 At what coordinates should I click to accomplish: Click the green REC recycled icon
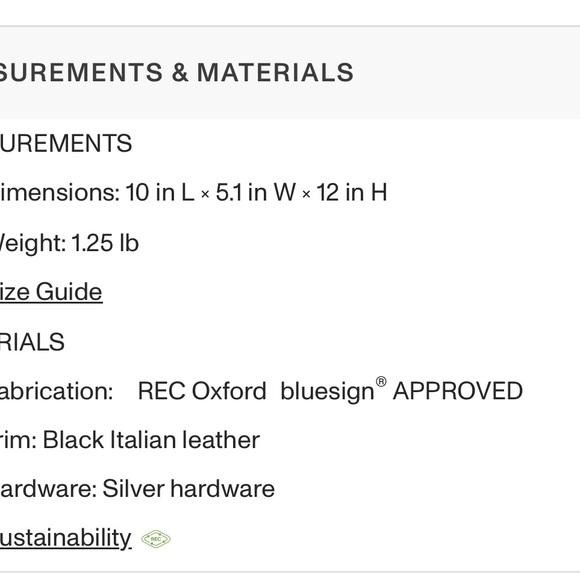pyautogui.click(x=156, y=539)
